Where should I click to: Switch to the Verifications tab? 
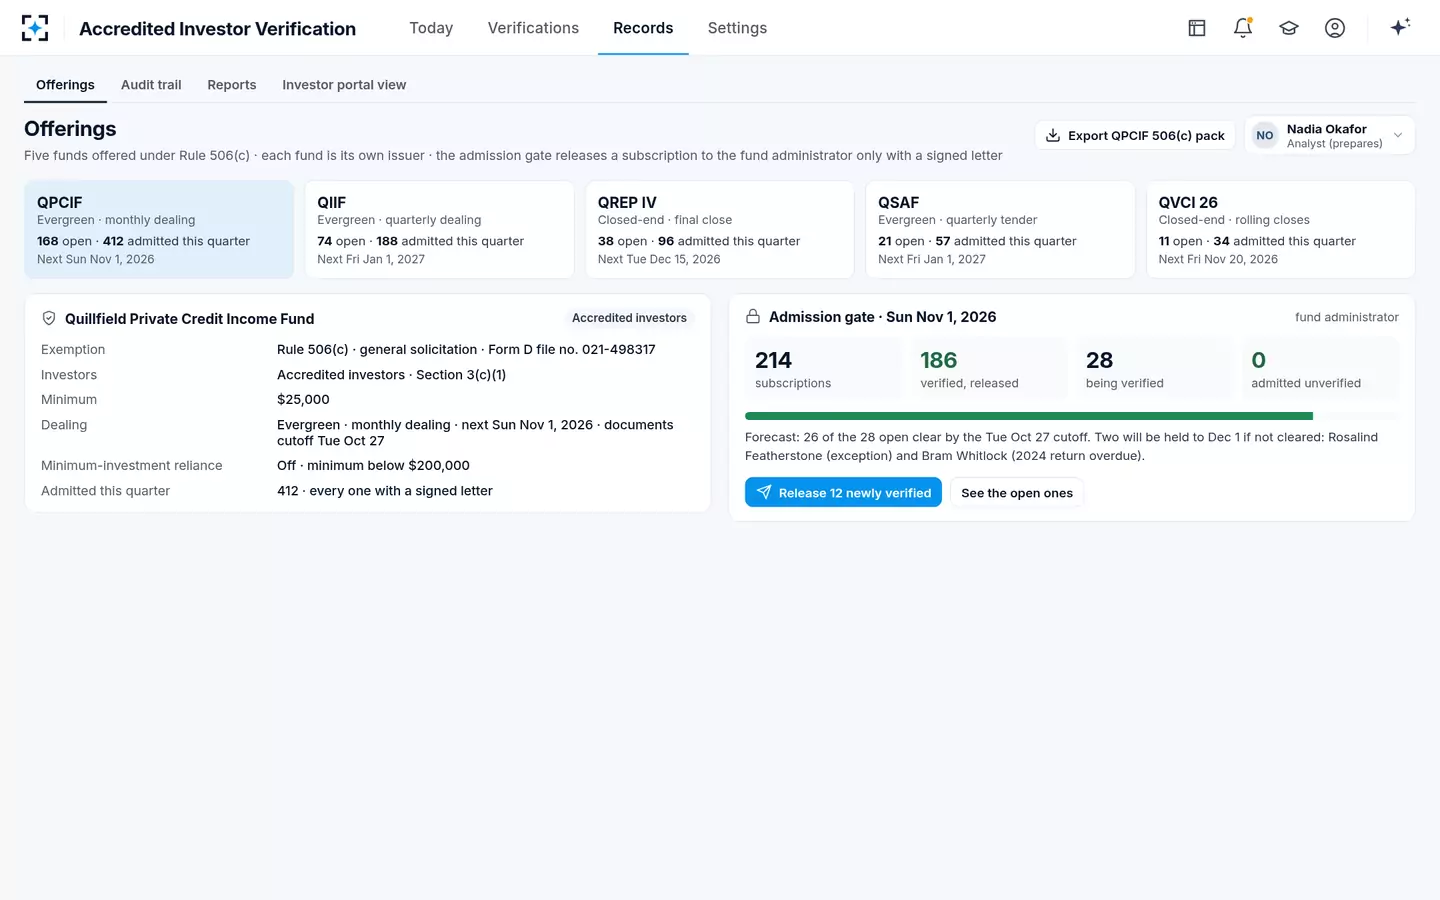coord(533,28)
